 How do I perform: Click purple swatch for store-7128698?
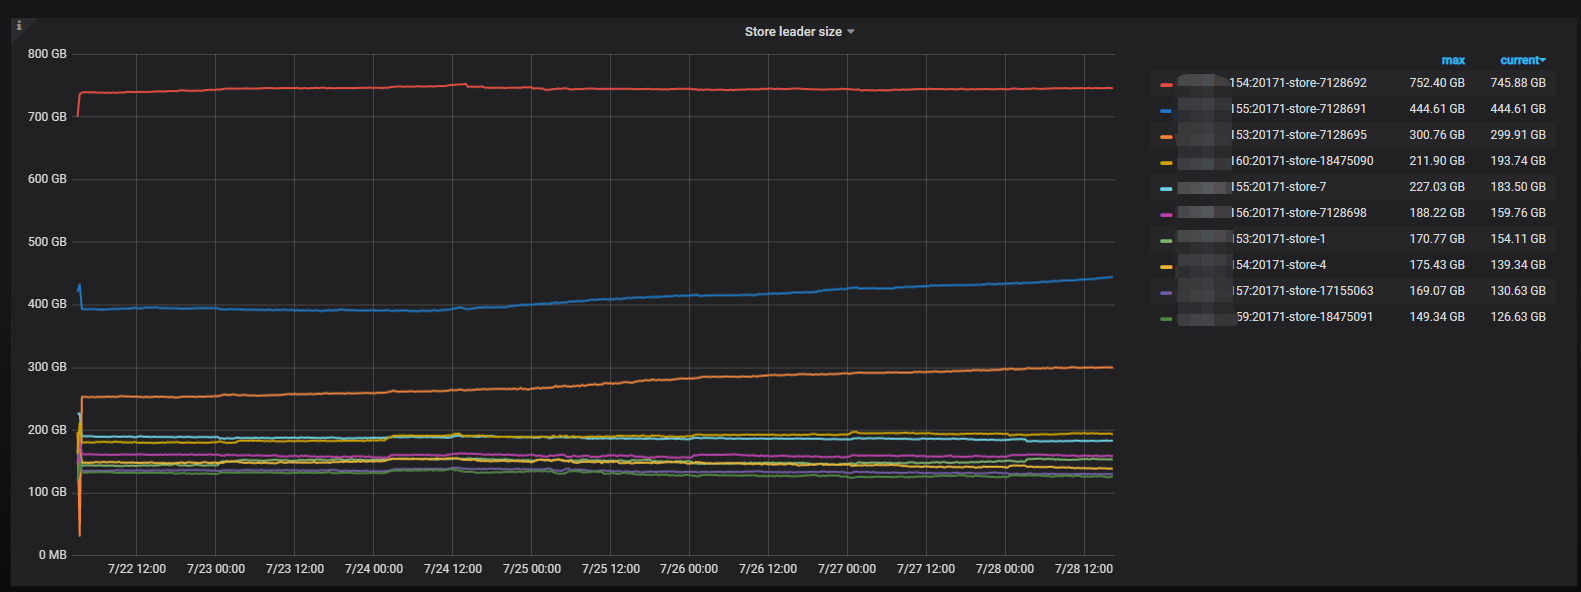click(x=1166, y=214)
